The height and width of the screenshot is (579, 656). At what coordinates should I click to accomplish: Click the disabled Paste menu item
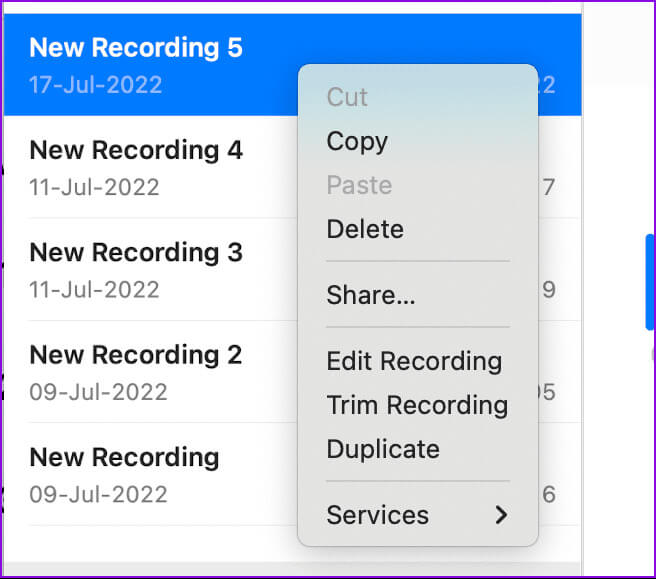[359, 185]
